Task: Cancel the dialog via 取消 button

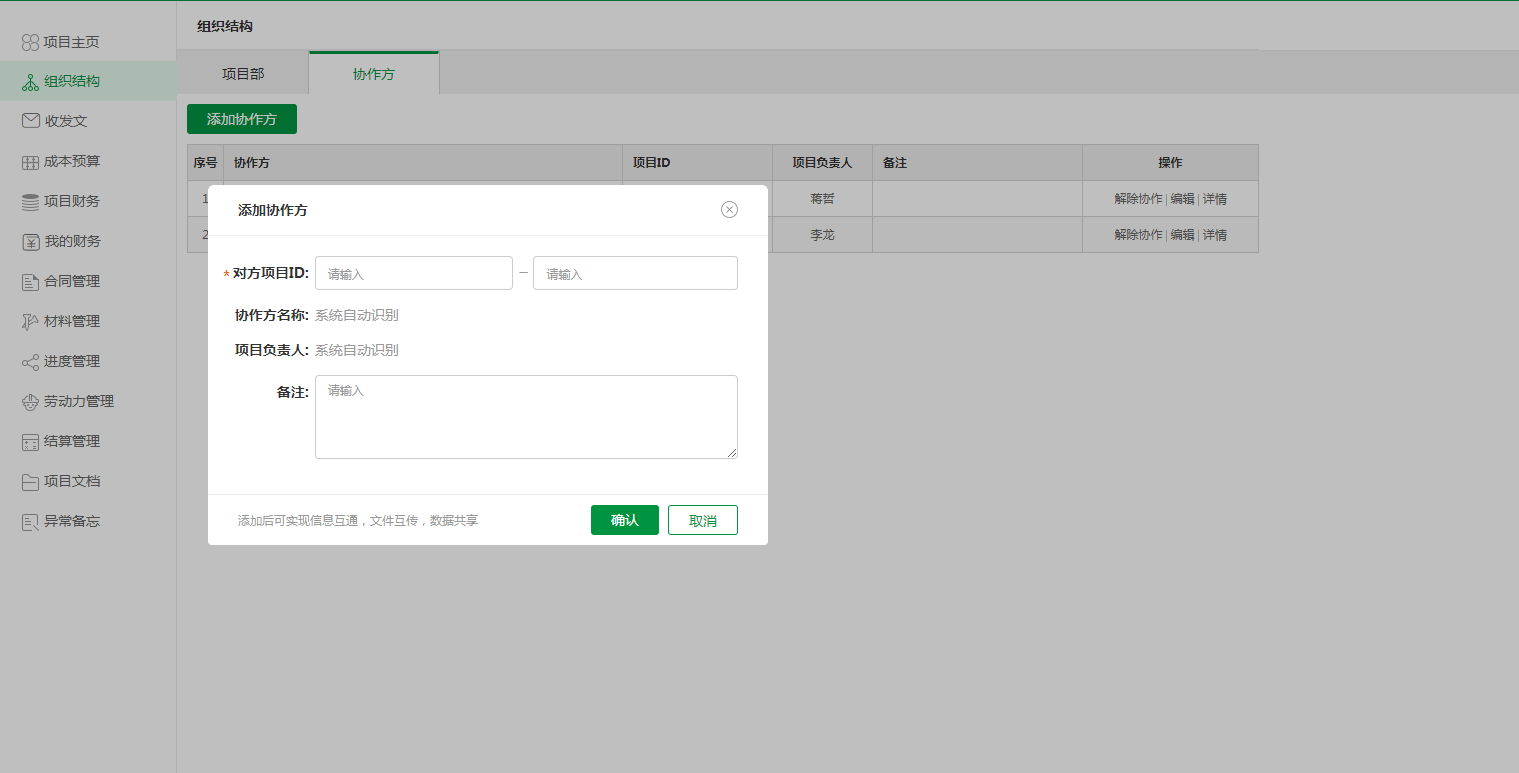Action: [x=703, y=520]
